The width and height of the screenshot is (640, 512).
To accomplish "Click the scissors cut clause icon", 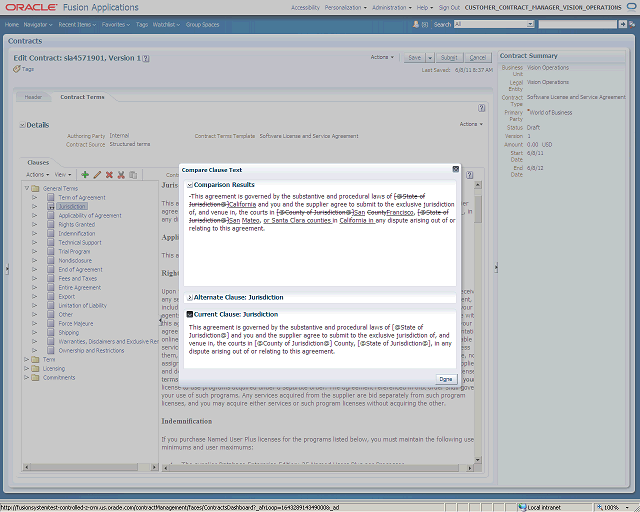I will pyautogui.click(x=121, y=175).
